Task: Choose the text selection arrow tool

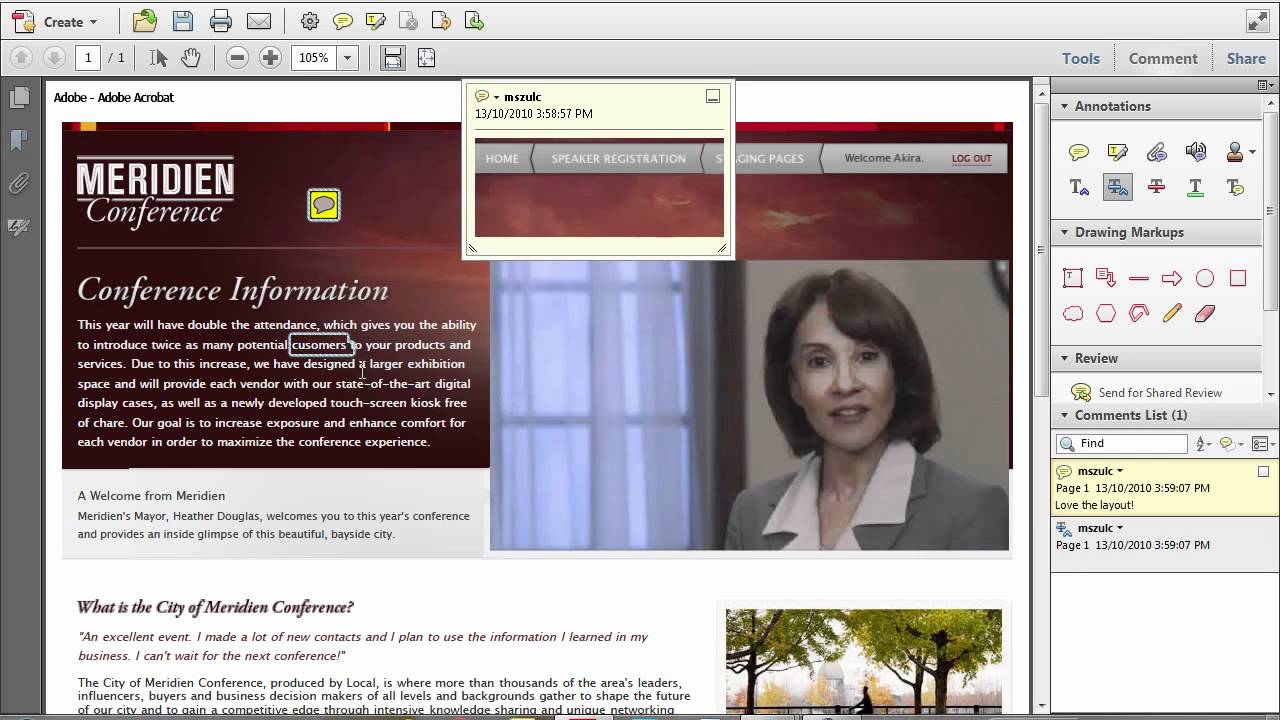Action: click(x=159, y=58)
